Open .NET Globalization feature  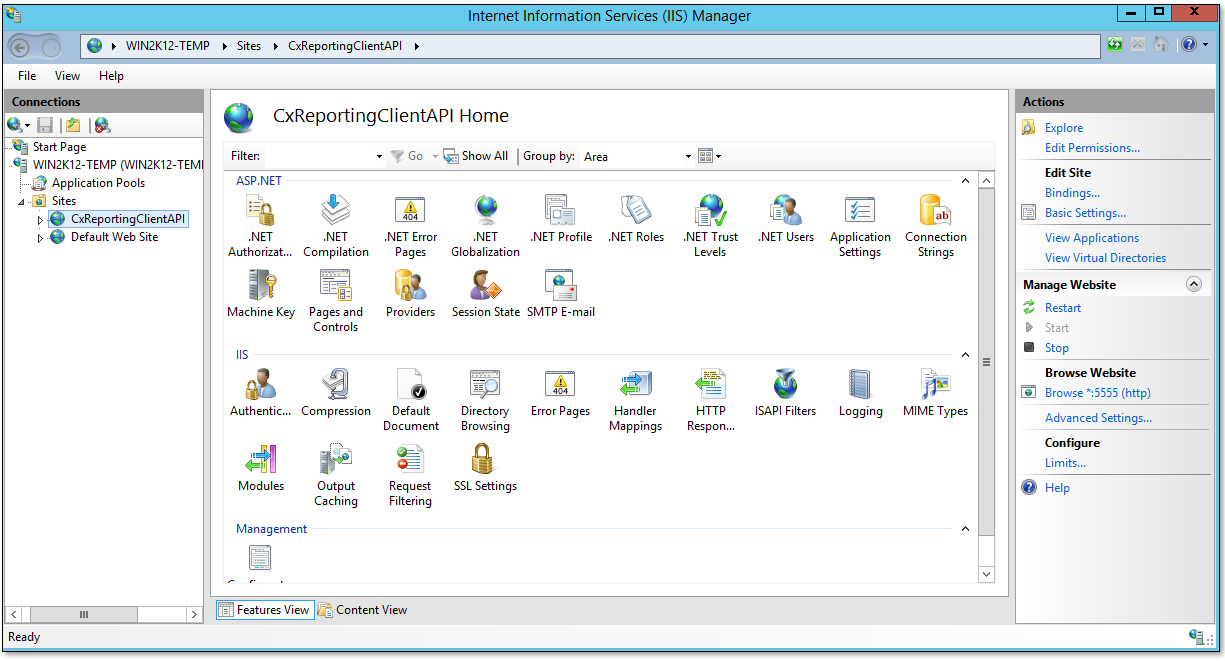point(485,226)
